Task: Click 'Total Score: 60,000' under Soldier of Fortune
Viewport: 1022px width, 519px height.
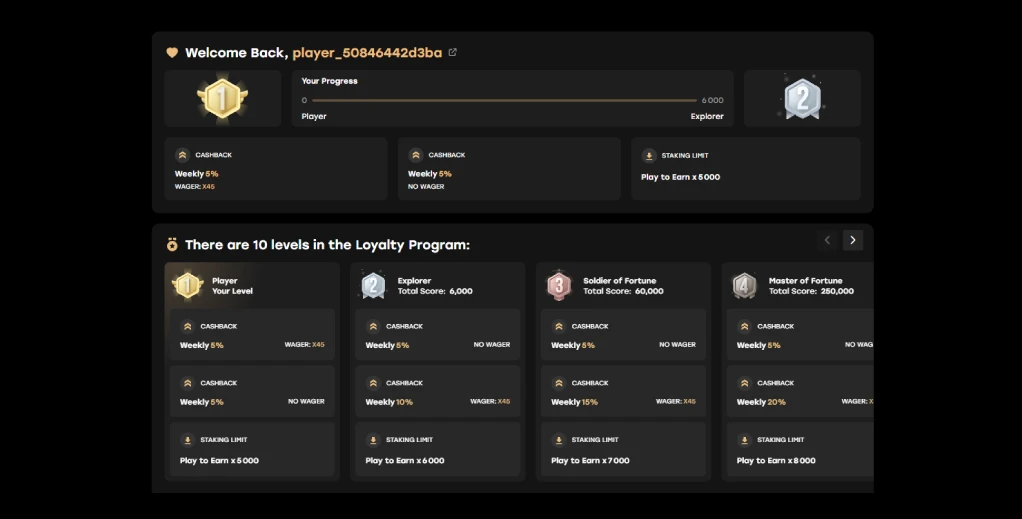Action: (x=623, y=291)
